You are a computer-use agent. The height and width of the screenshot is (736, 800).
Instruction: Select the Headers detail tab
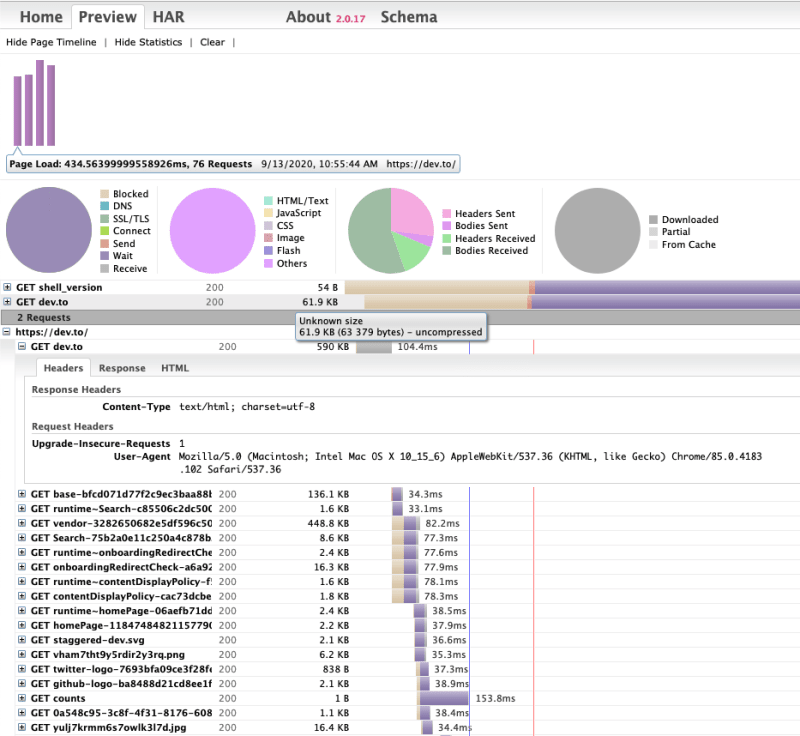click(63, 368)
